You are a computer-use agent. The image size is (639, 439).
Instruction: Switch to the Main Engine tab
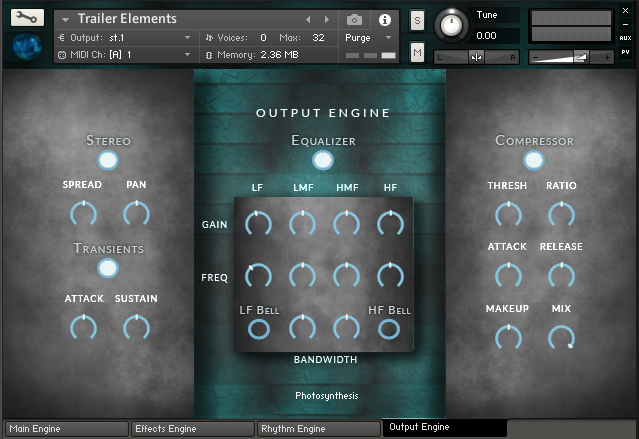coord(67,429)
